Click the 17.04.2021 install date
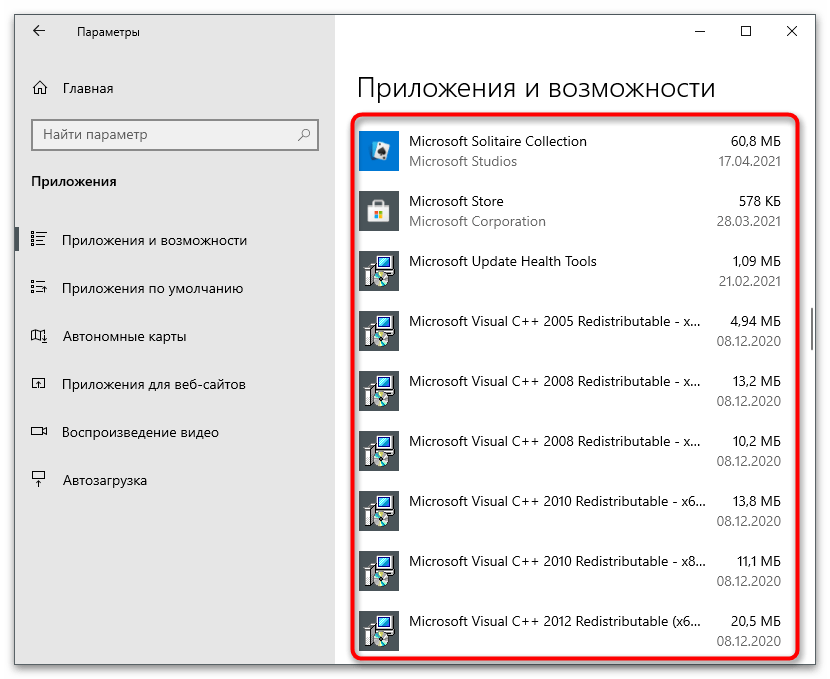The height and width of the screenshot is (679, 830). 749,161
